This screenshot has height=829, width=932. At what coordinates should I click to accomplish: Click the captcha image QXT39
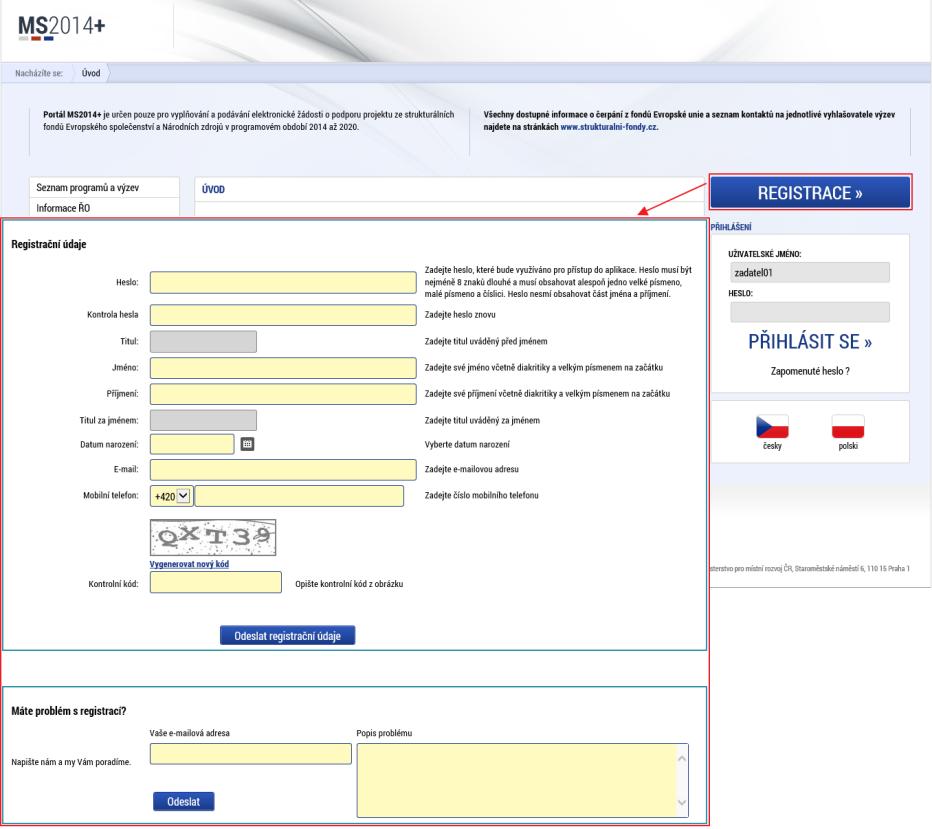[x=213, y=538]
